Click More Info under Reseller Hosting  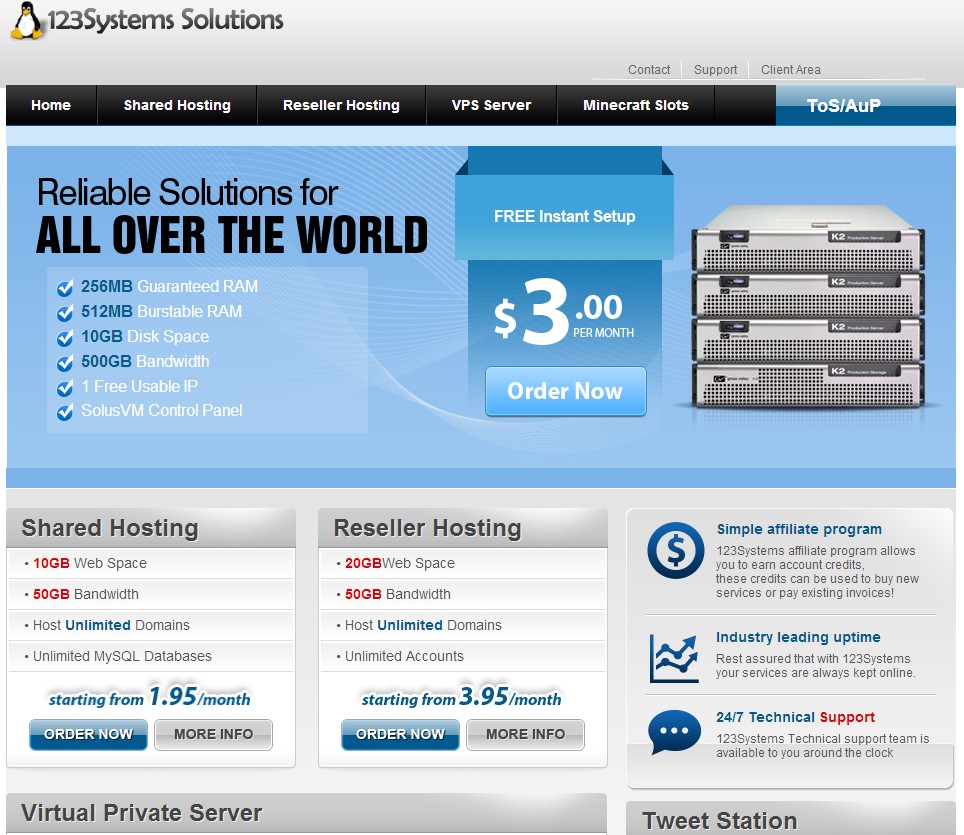[525, 734]
